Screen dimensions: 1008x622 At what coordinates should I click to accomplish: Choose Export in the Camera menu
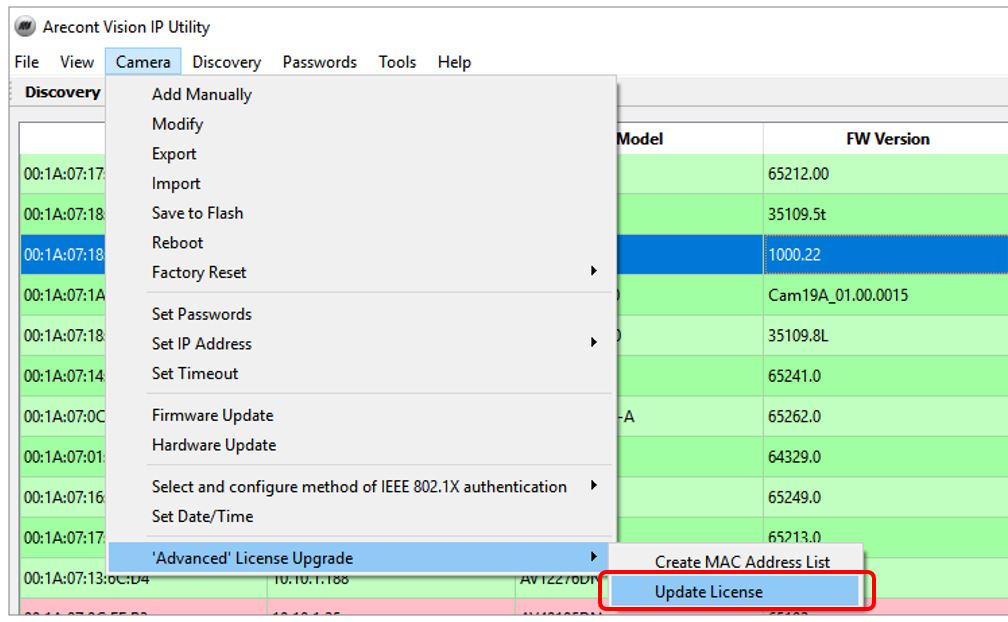[362, 154]
